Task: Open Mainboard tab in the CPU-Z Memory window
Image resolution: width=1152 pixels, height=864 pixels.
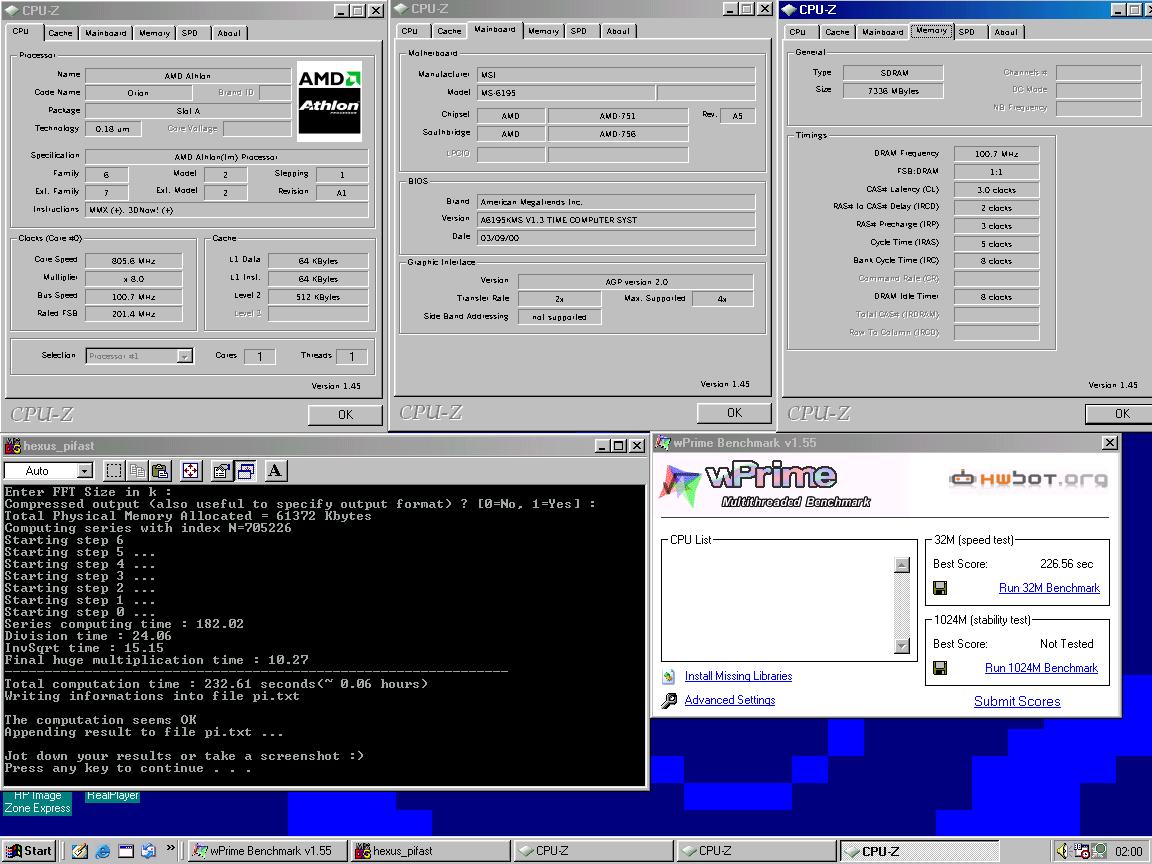Action: pyautogui.click(x=882, y=32)
